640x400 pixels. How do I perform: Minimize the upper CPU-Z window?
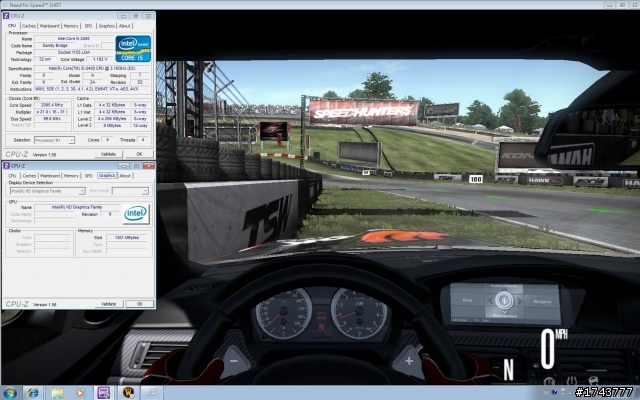[123, 16]
